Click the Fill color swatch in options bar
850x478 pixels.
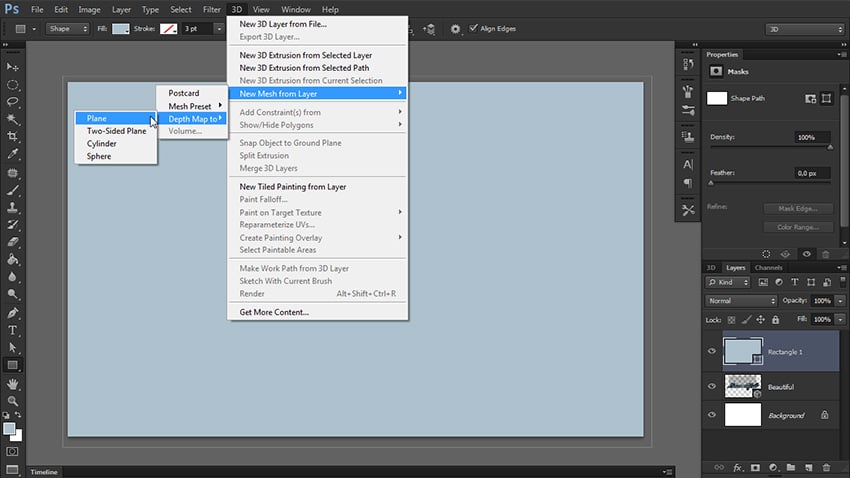pyautogui.click(x=120, y=29)
